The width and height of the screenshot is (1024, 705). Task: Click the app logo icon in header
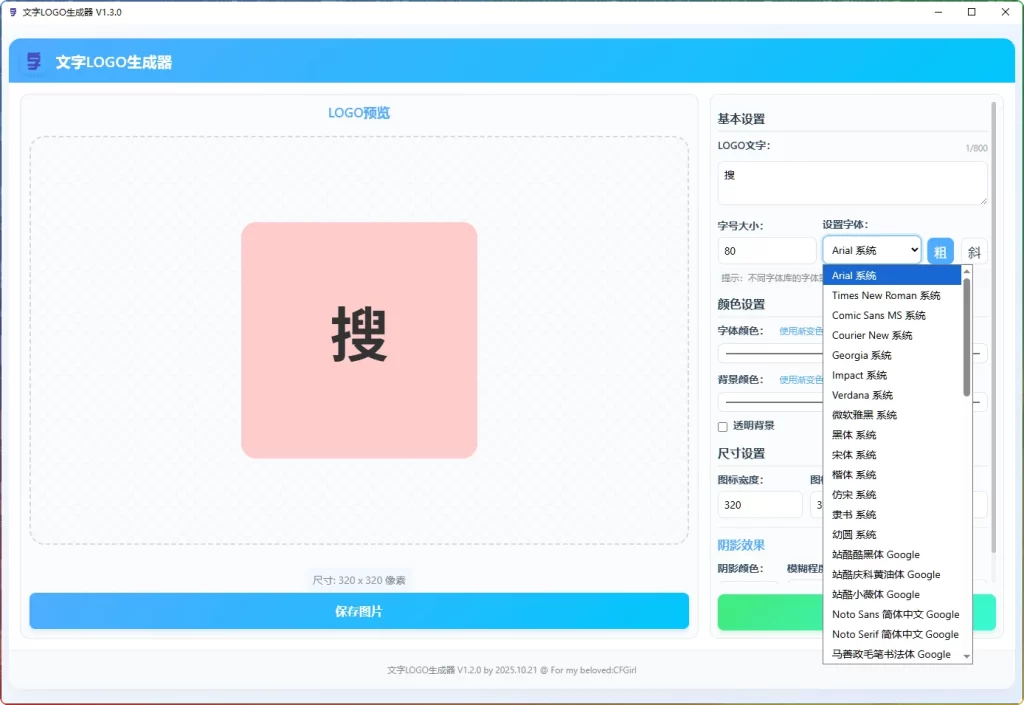pyautogui.click(x=34, y=62)
